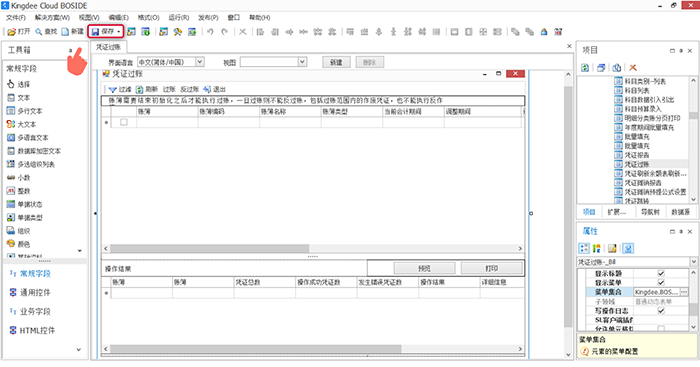The height and width of the screenshot is (367, 700).
Task: Select the 通用控件 toolbox category
Action: tap(30, 292)
